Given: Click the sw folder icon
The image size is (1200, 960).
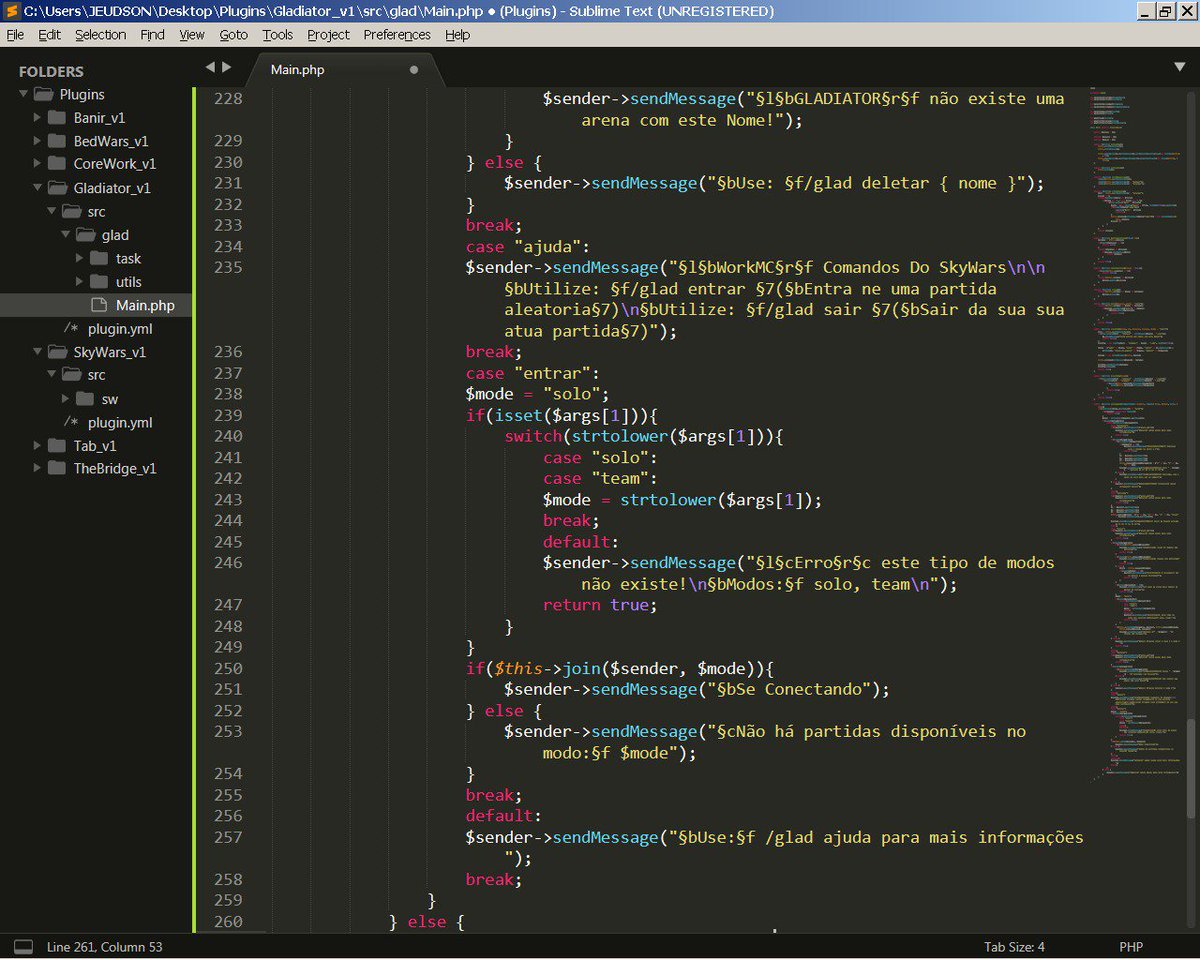Looking at the screenshot, I should pyautogui.click(x=85, y=399).
